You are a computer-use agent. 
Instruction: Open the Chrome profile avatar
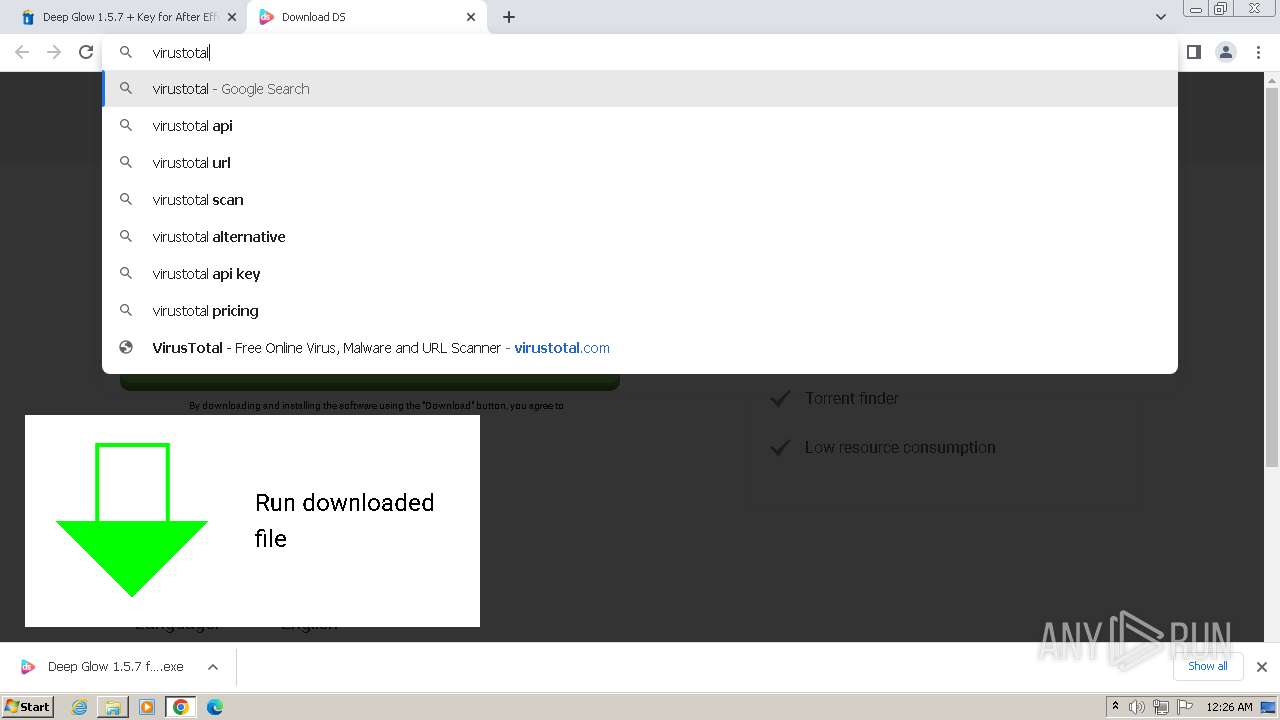[1225, 52]
